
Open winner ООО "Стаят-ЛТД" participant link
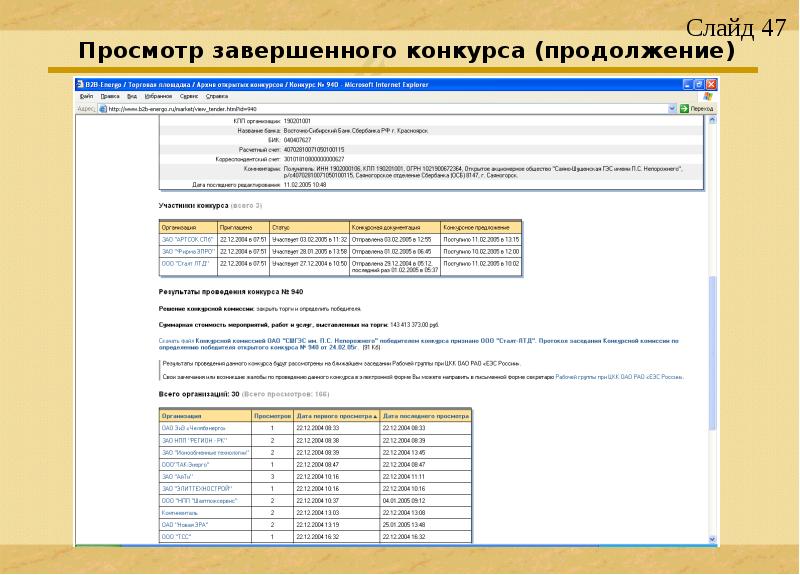tap(184, 263)
